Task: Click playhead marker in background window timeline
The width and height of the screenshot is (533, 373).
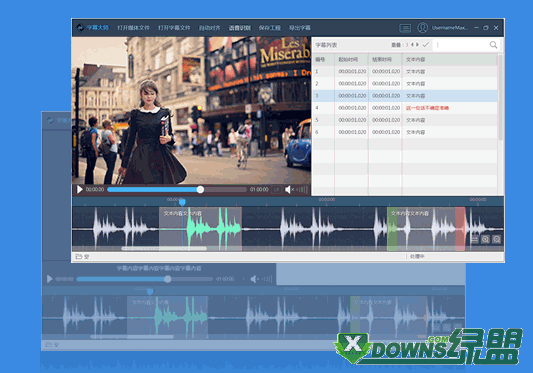Action: coord(150,291)
